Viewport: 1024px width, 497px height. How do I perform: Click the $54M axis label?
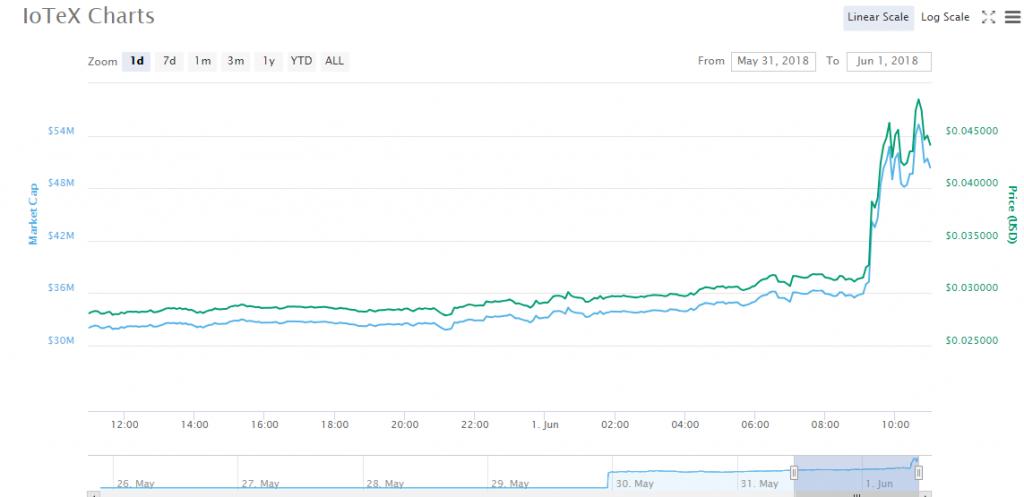point(61,131)
